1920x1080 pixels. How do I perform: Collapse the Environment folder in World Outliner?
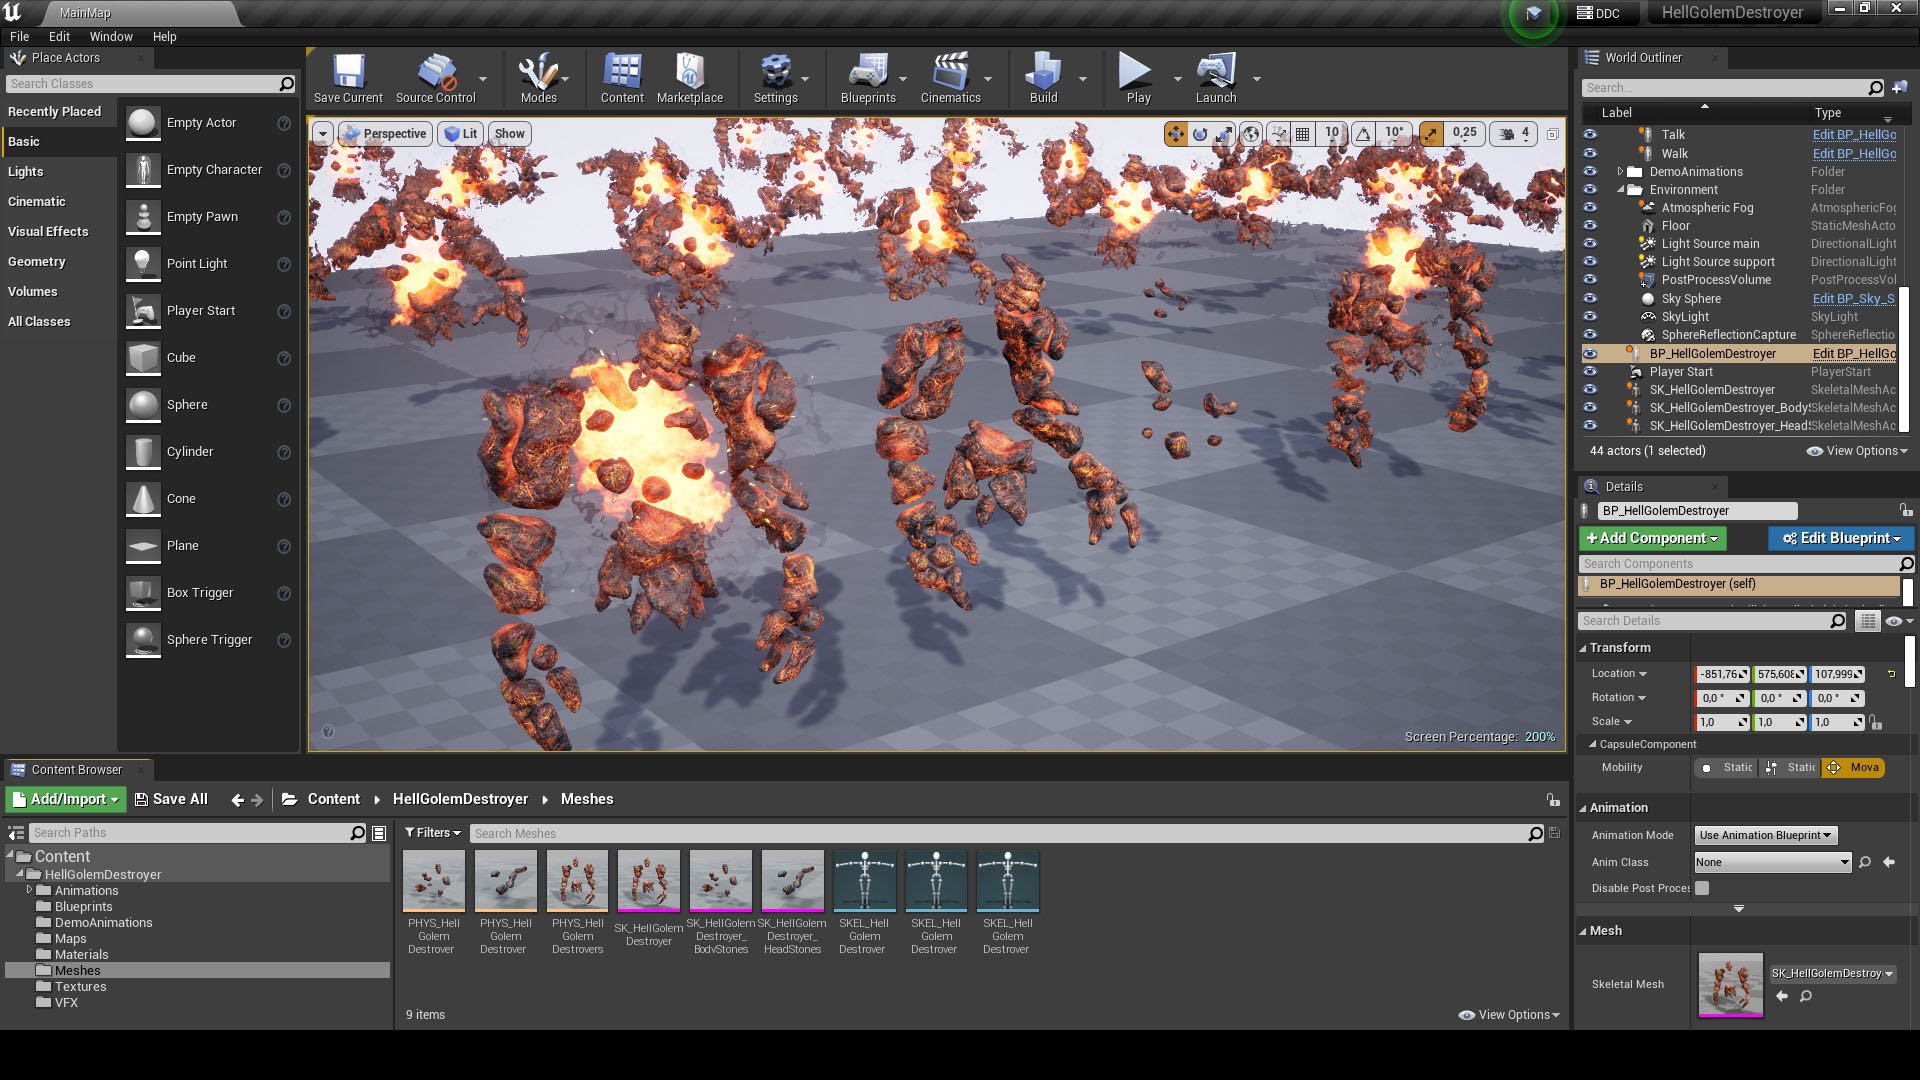pos(1620,190)
